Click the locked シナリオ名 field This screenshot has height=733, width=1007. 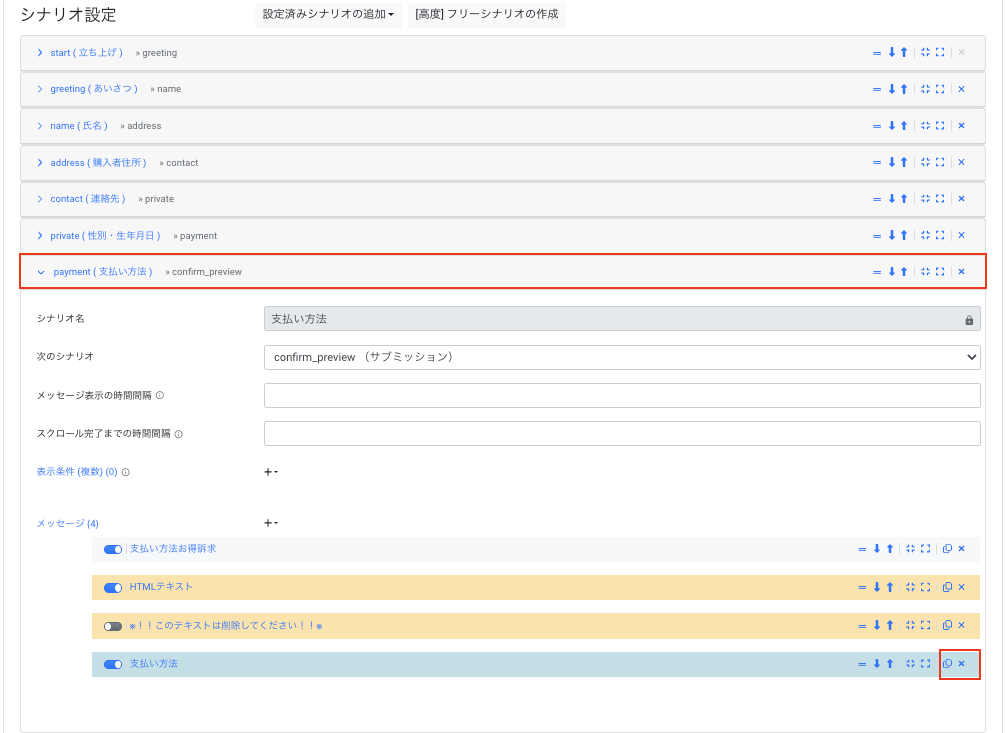(622, 319)
